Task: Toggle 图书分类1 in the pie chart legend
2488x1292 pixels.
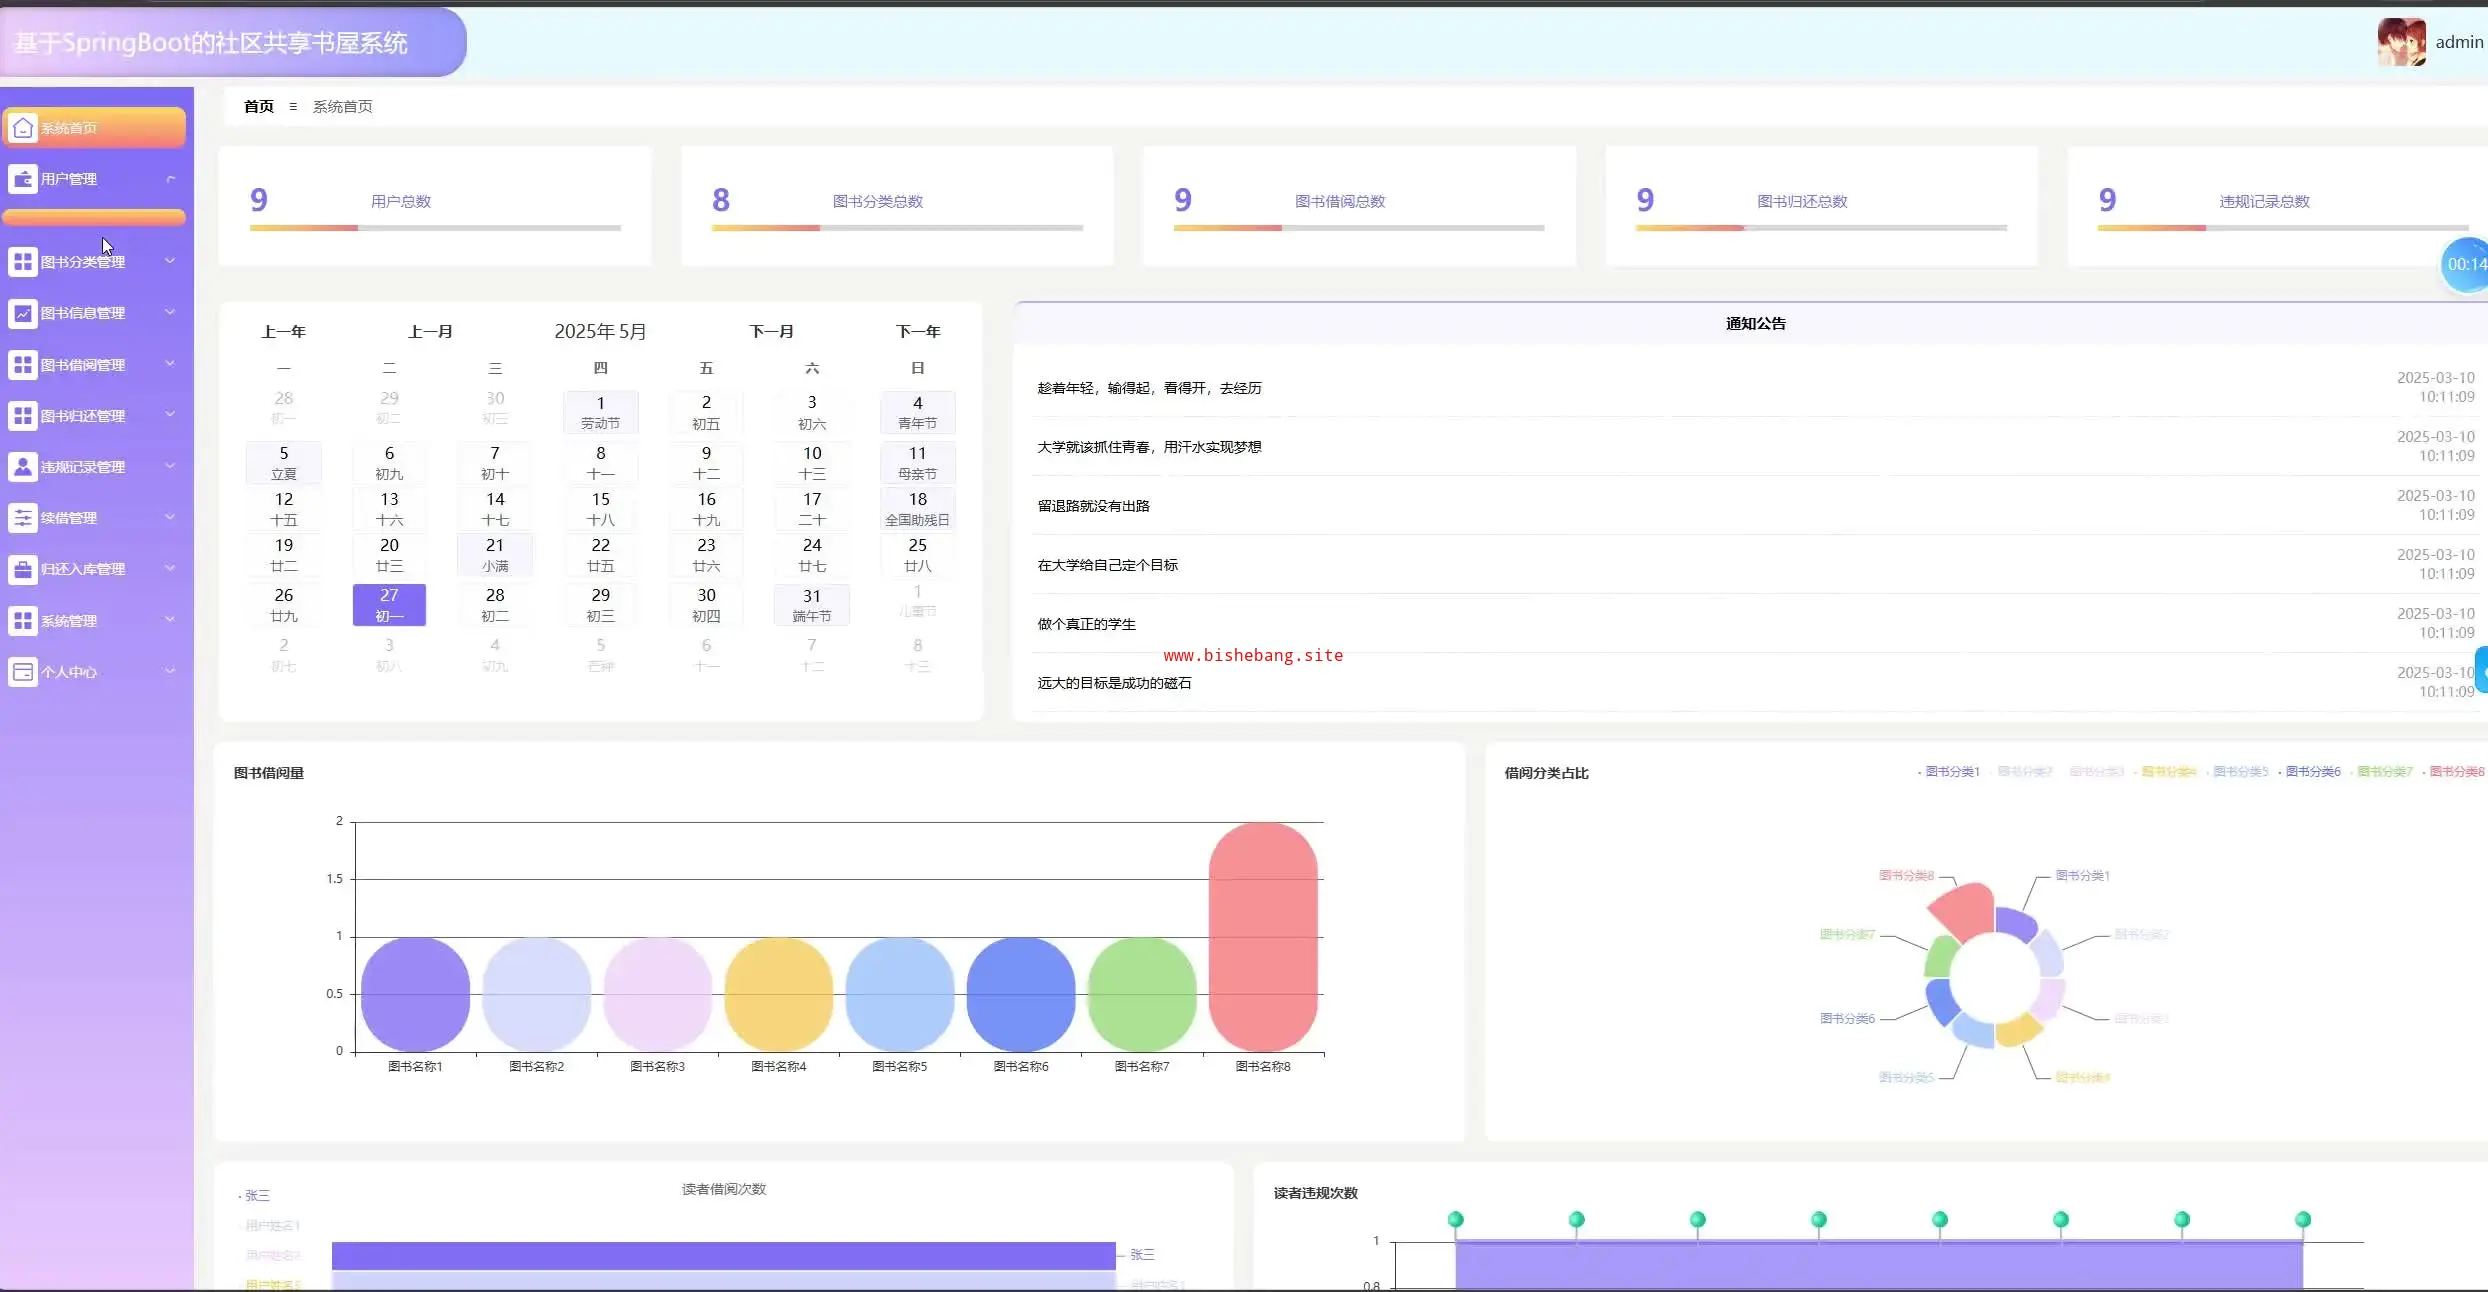Action: tap(1951, 771)
